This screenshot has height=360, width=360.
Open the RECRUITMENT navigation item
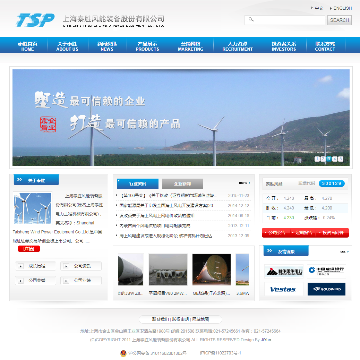(238, 46)
